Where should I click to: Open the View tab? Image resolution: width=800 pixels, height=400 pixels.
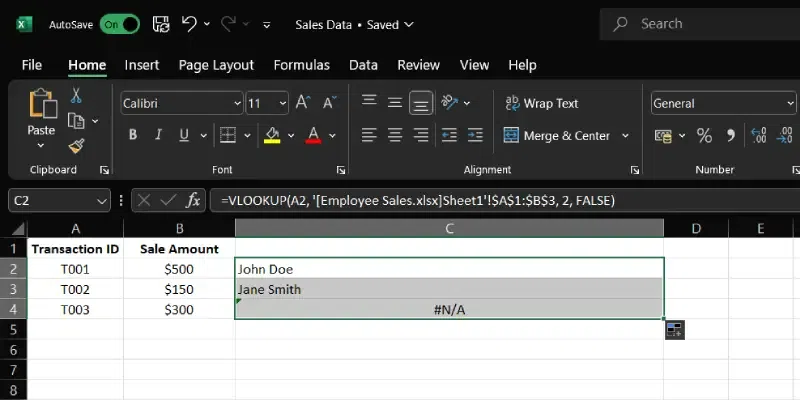pyautogui.click(x=474, y=65)
